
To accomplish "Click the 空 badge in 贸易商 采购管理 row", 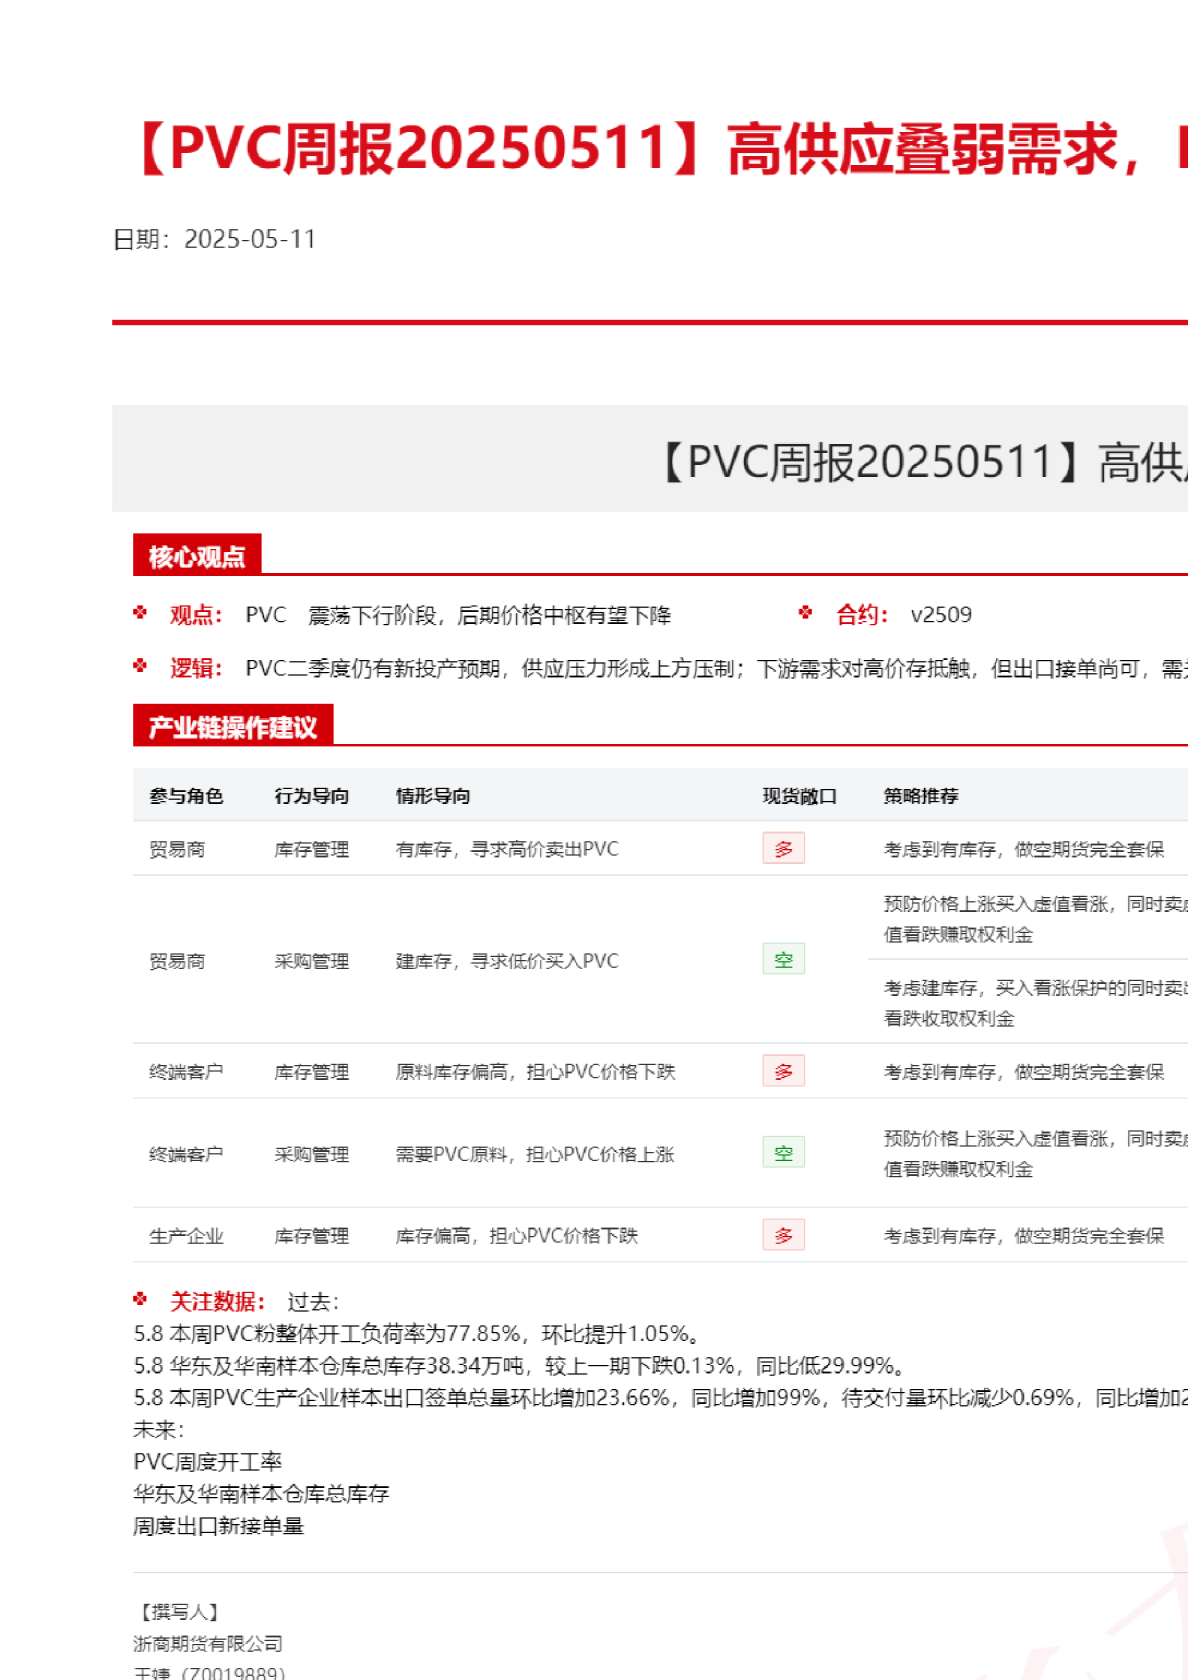I will pos(783,960).
